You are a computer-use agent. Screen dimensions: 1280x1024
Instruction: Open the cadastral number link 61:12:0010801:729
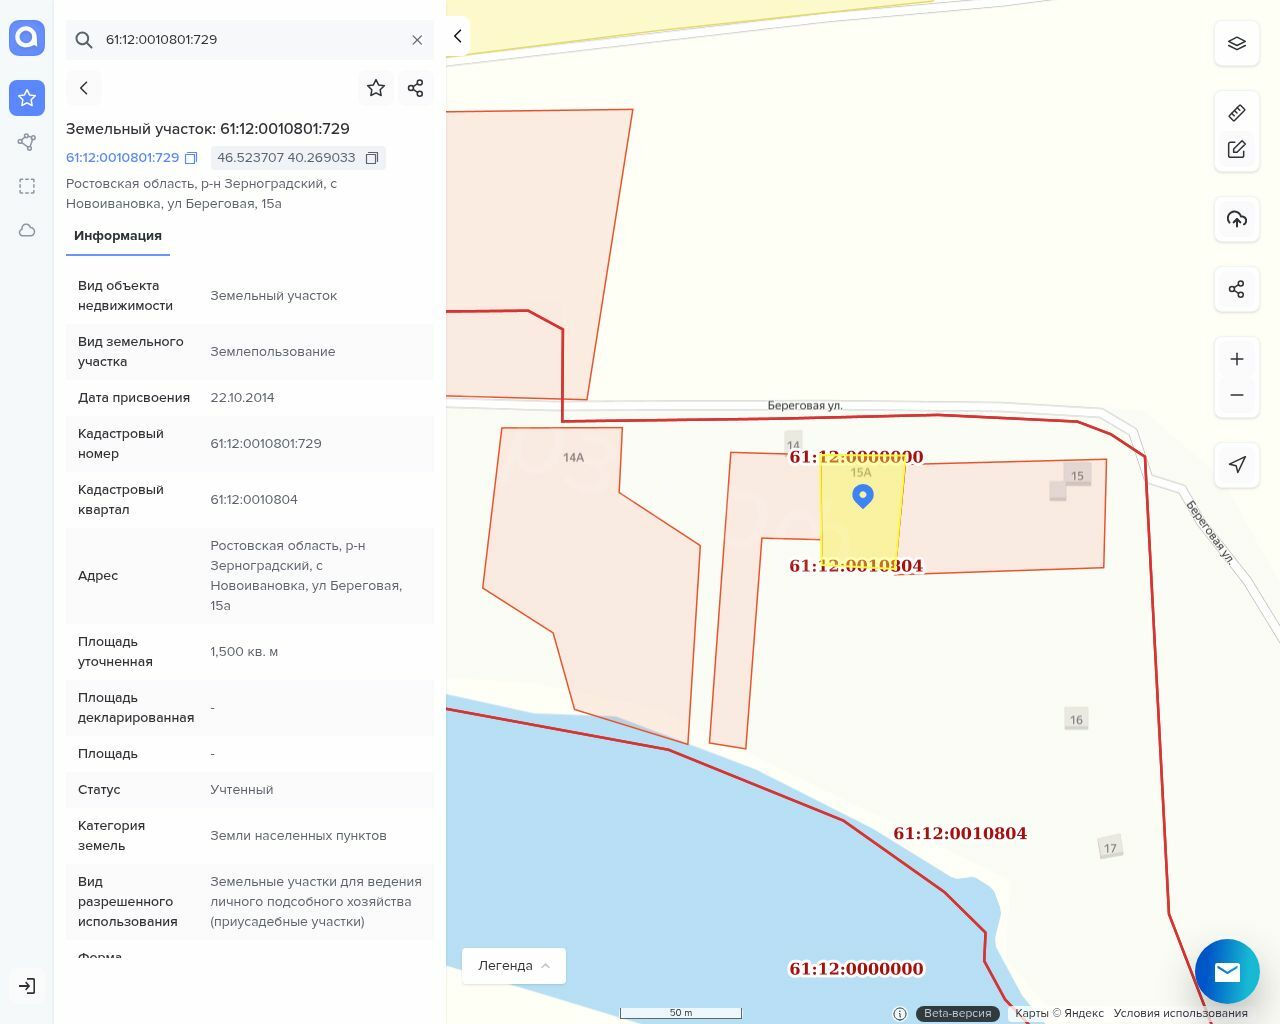[122, 158]
